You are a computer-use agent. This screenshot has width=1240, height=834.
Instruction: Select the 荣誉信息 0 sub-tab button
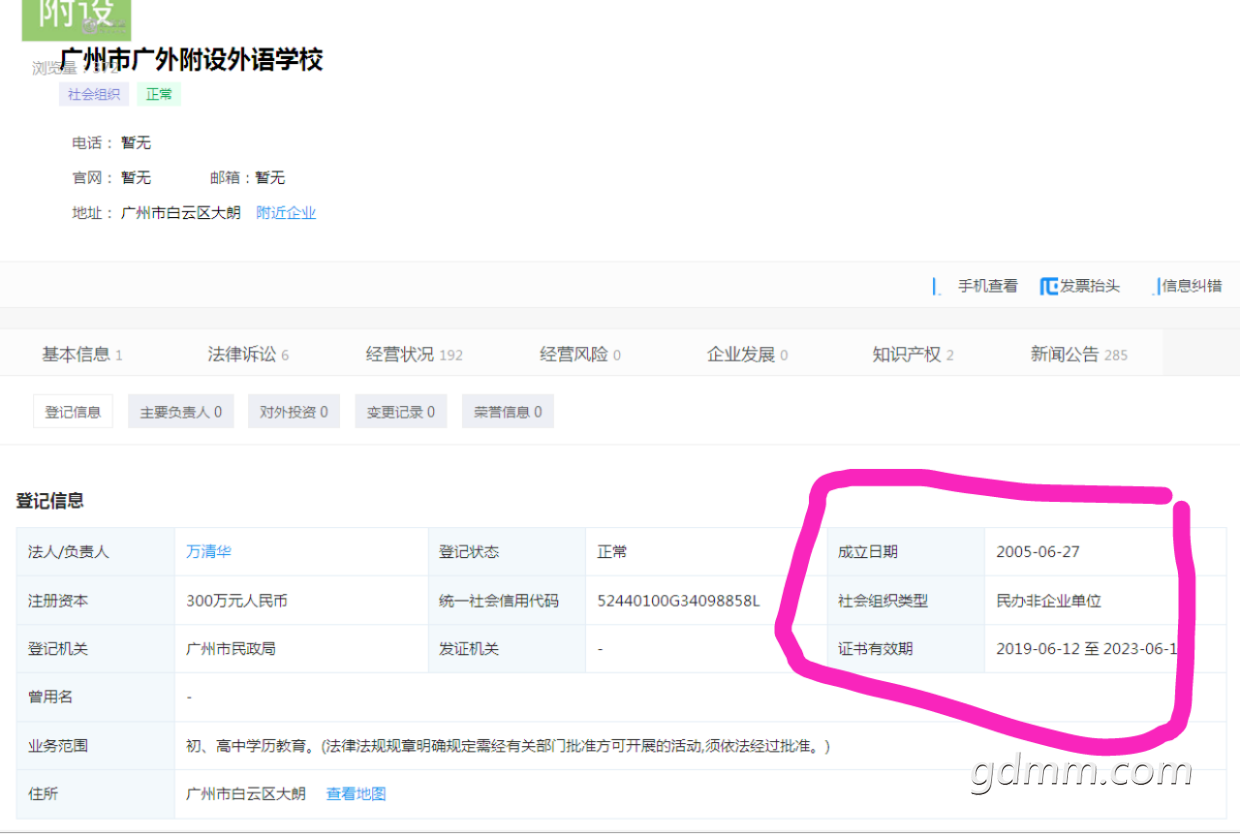pyautogui.click(x=508, y=412)
